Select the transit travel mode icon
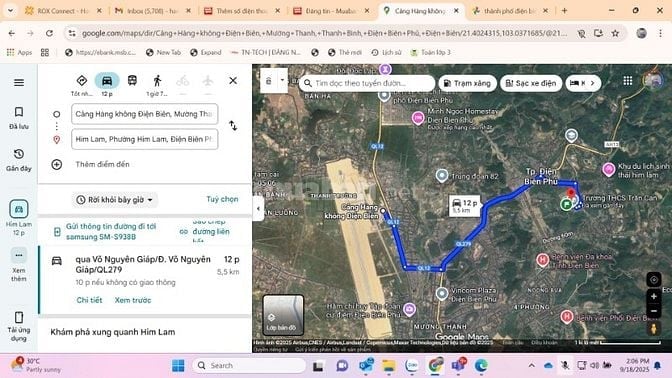The image size is (672, 378). point(132,81)
